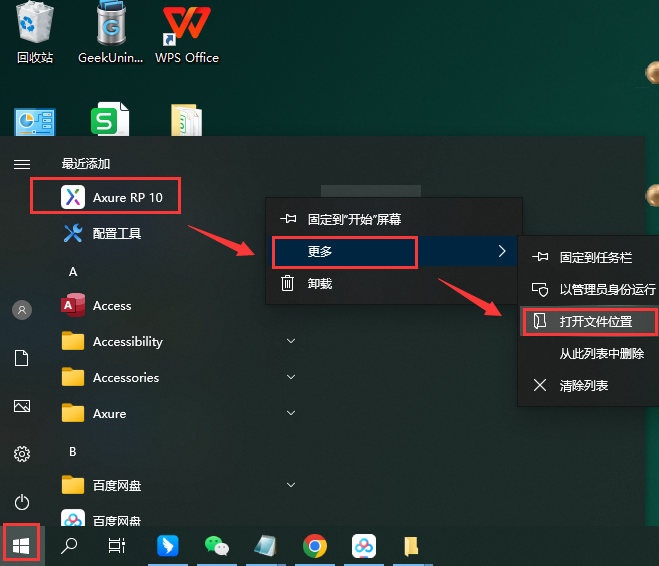This screenshot has height=566, width=659.
Task: Open taskbar Search magnifier
Action: [x=69, y=546]
